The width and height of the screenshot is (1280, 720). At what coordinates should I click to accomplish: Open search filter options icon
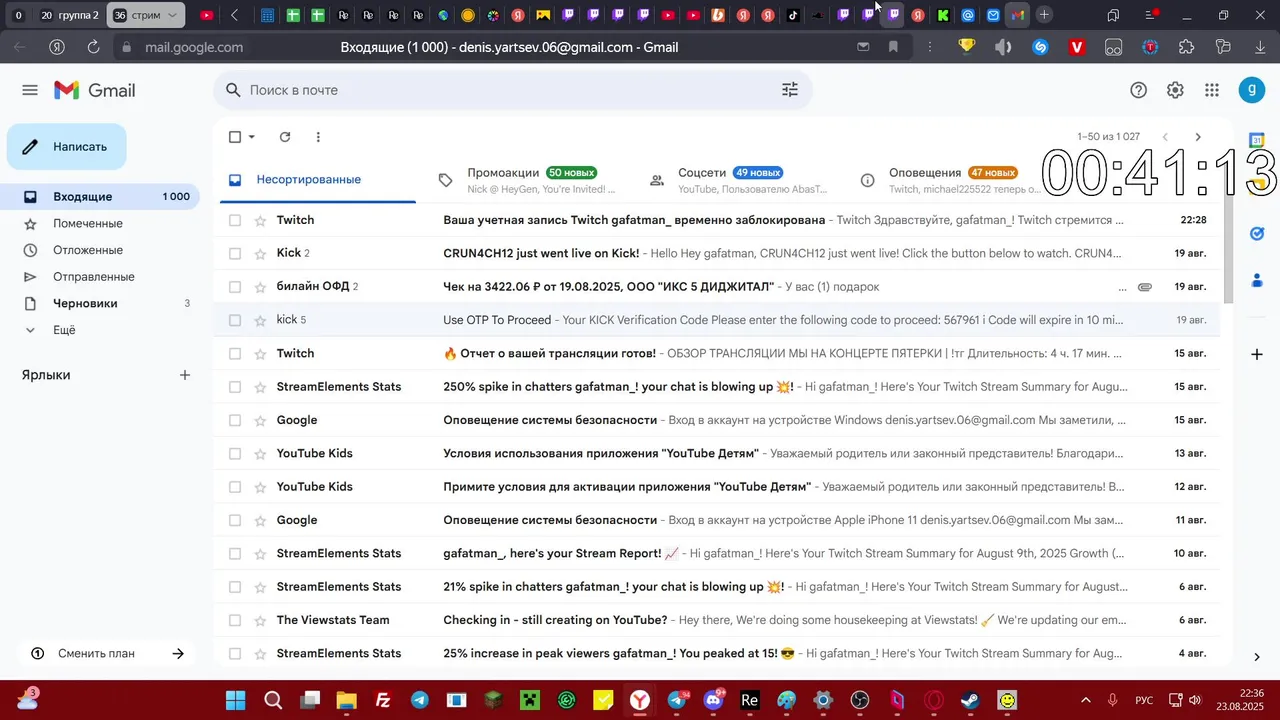[x=790, y=90]
